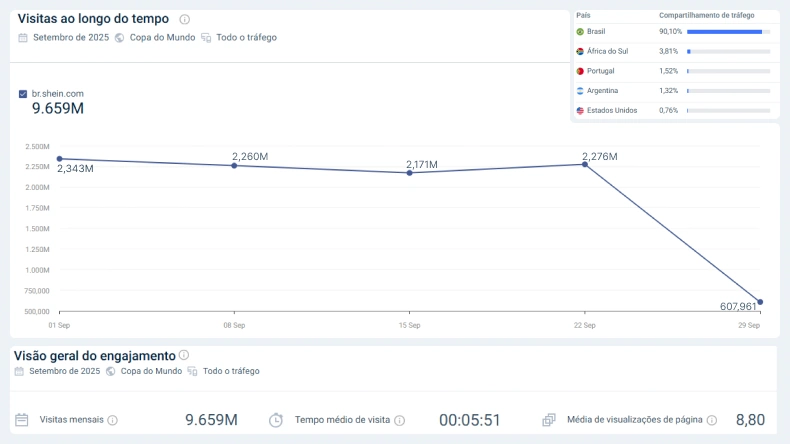Sort by Compartilhamento de tráfego column header
Image resolution: width=790 pixels, height=444 pixels.
pyautogui.click(x=706, y=16)
